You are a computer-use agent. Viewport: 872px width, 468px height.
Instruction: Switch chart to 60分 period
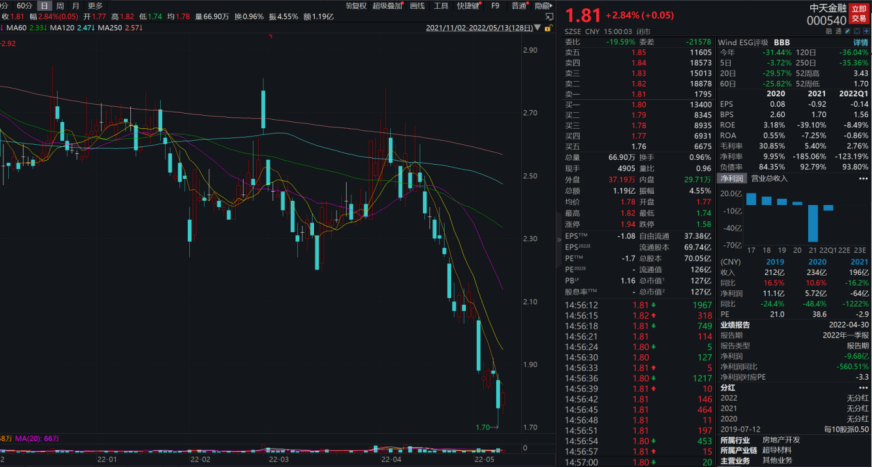click(24, 6)
